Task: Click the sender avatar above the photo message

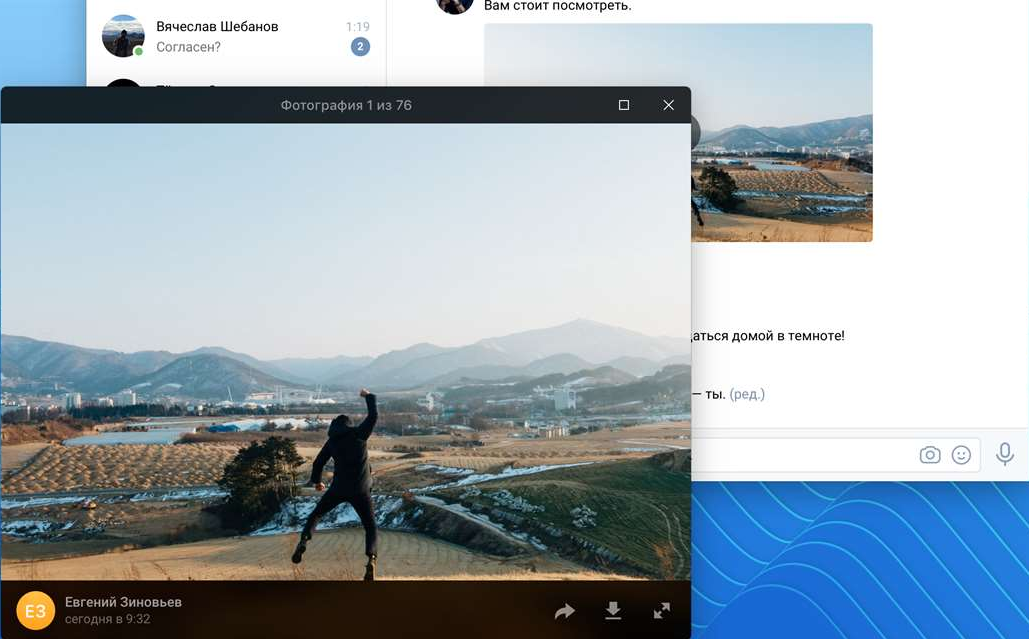Action: pyautogui.click(x=454, y=5)
